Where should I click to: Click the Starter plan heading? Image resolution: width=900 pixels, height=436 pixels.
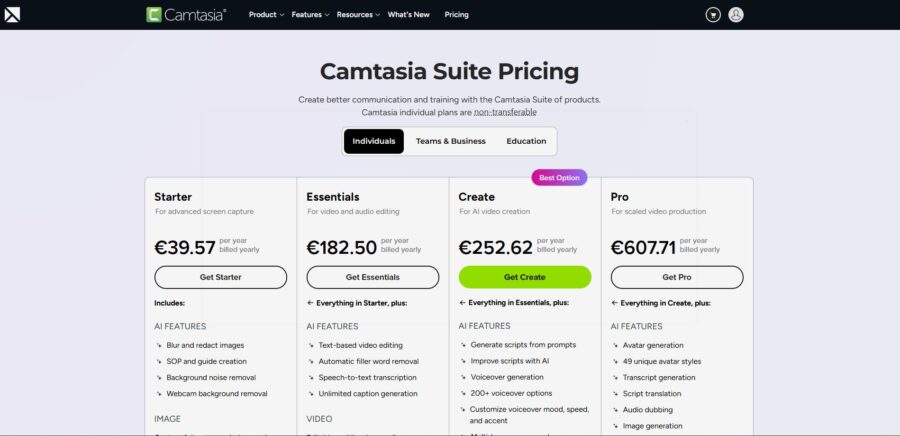(173, 197)
